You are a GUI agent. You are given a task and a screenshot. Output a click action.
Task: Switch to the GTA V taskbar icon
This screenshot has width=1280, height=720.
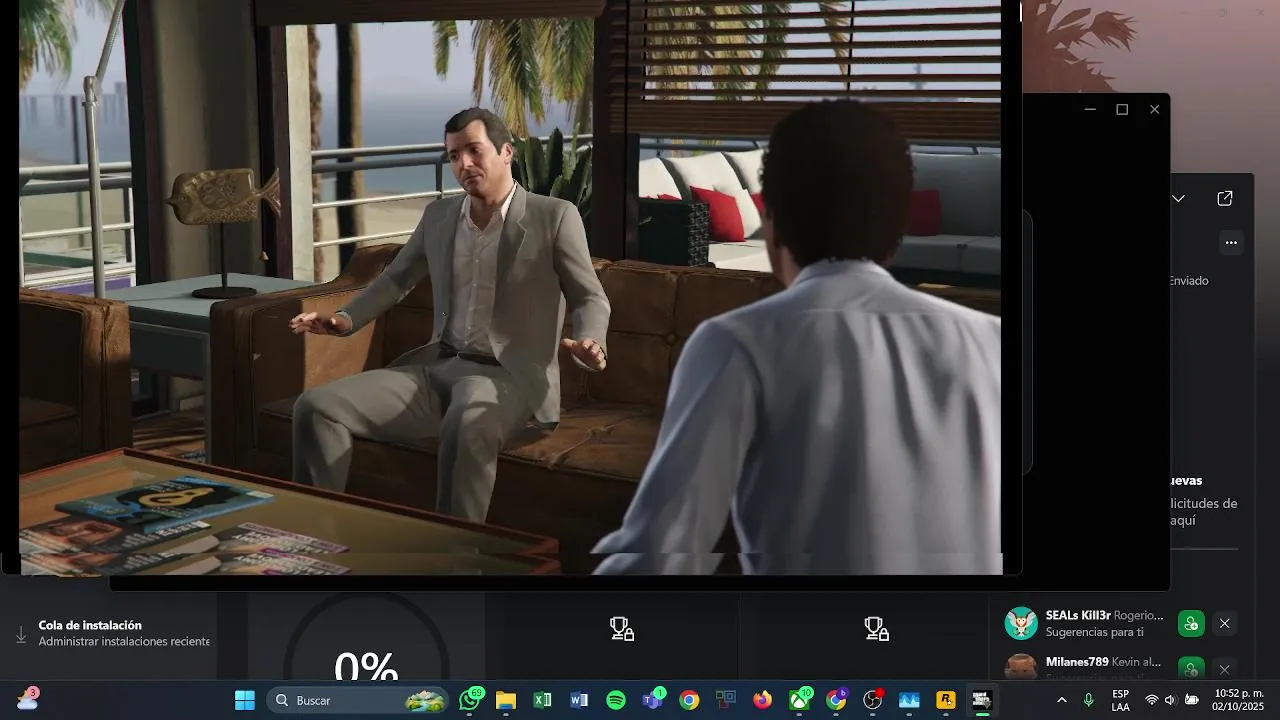coord(982,700)
